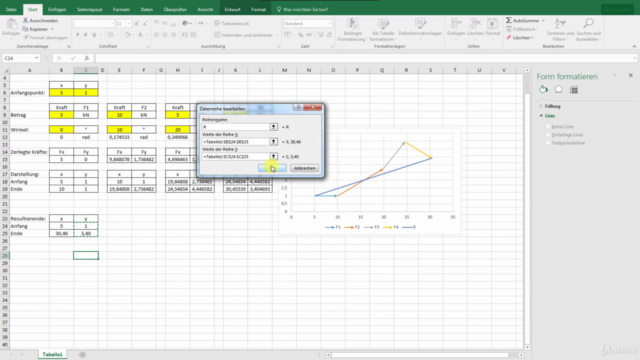This screenshot has width=640, height=360.
Task: Toggle Textumbruch wrap text
Action: tap(231, 24)
